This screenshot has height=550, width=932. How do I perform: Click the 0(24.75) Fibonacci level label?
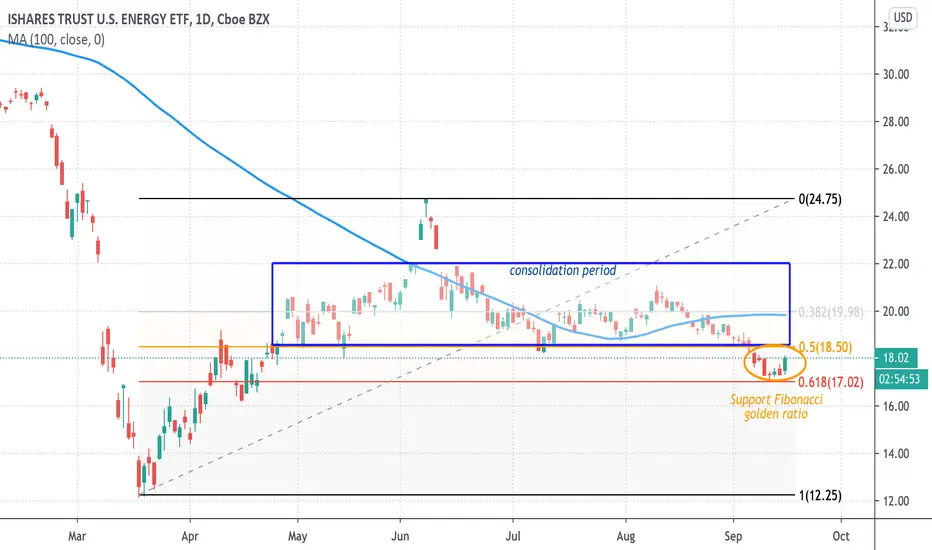click(x=820, y=199)
